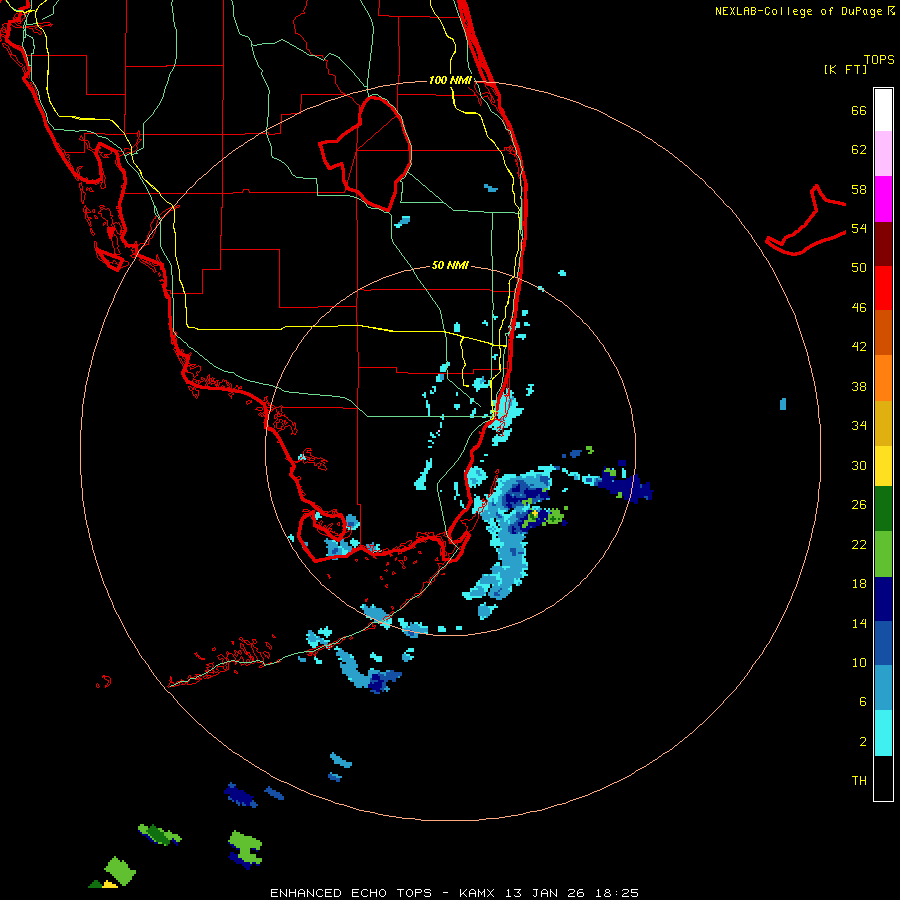Screen dimensions: 900x900
Task: Click the 13 JAN 26 date in caption
Action: [544, 893]
